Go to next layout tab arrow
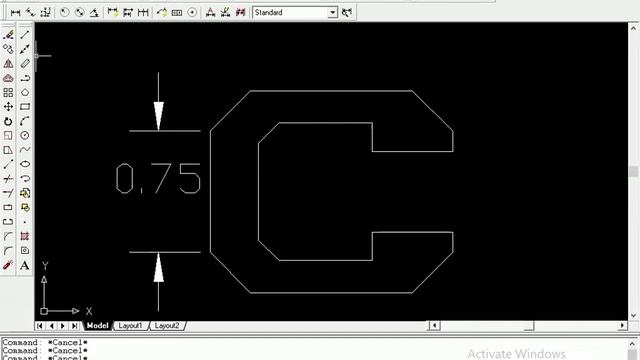 point(63,326)
